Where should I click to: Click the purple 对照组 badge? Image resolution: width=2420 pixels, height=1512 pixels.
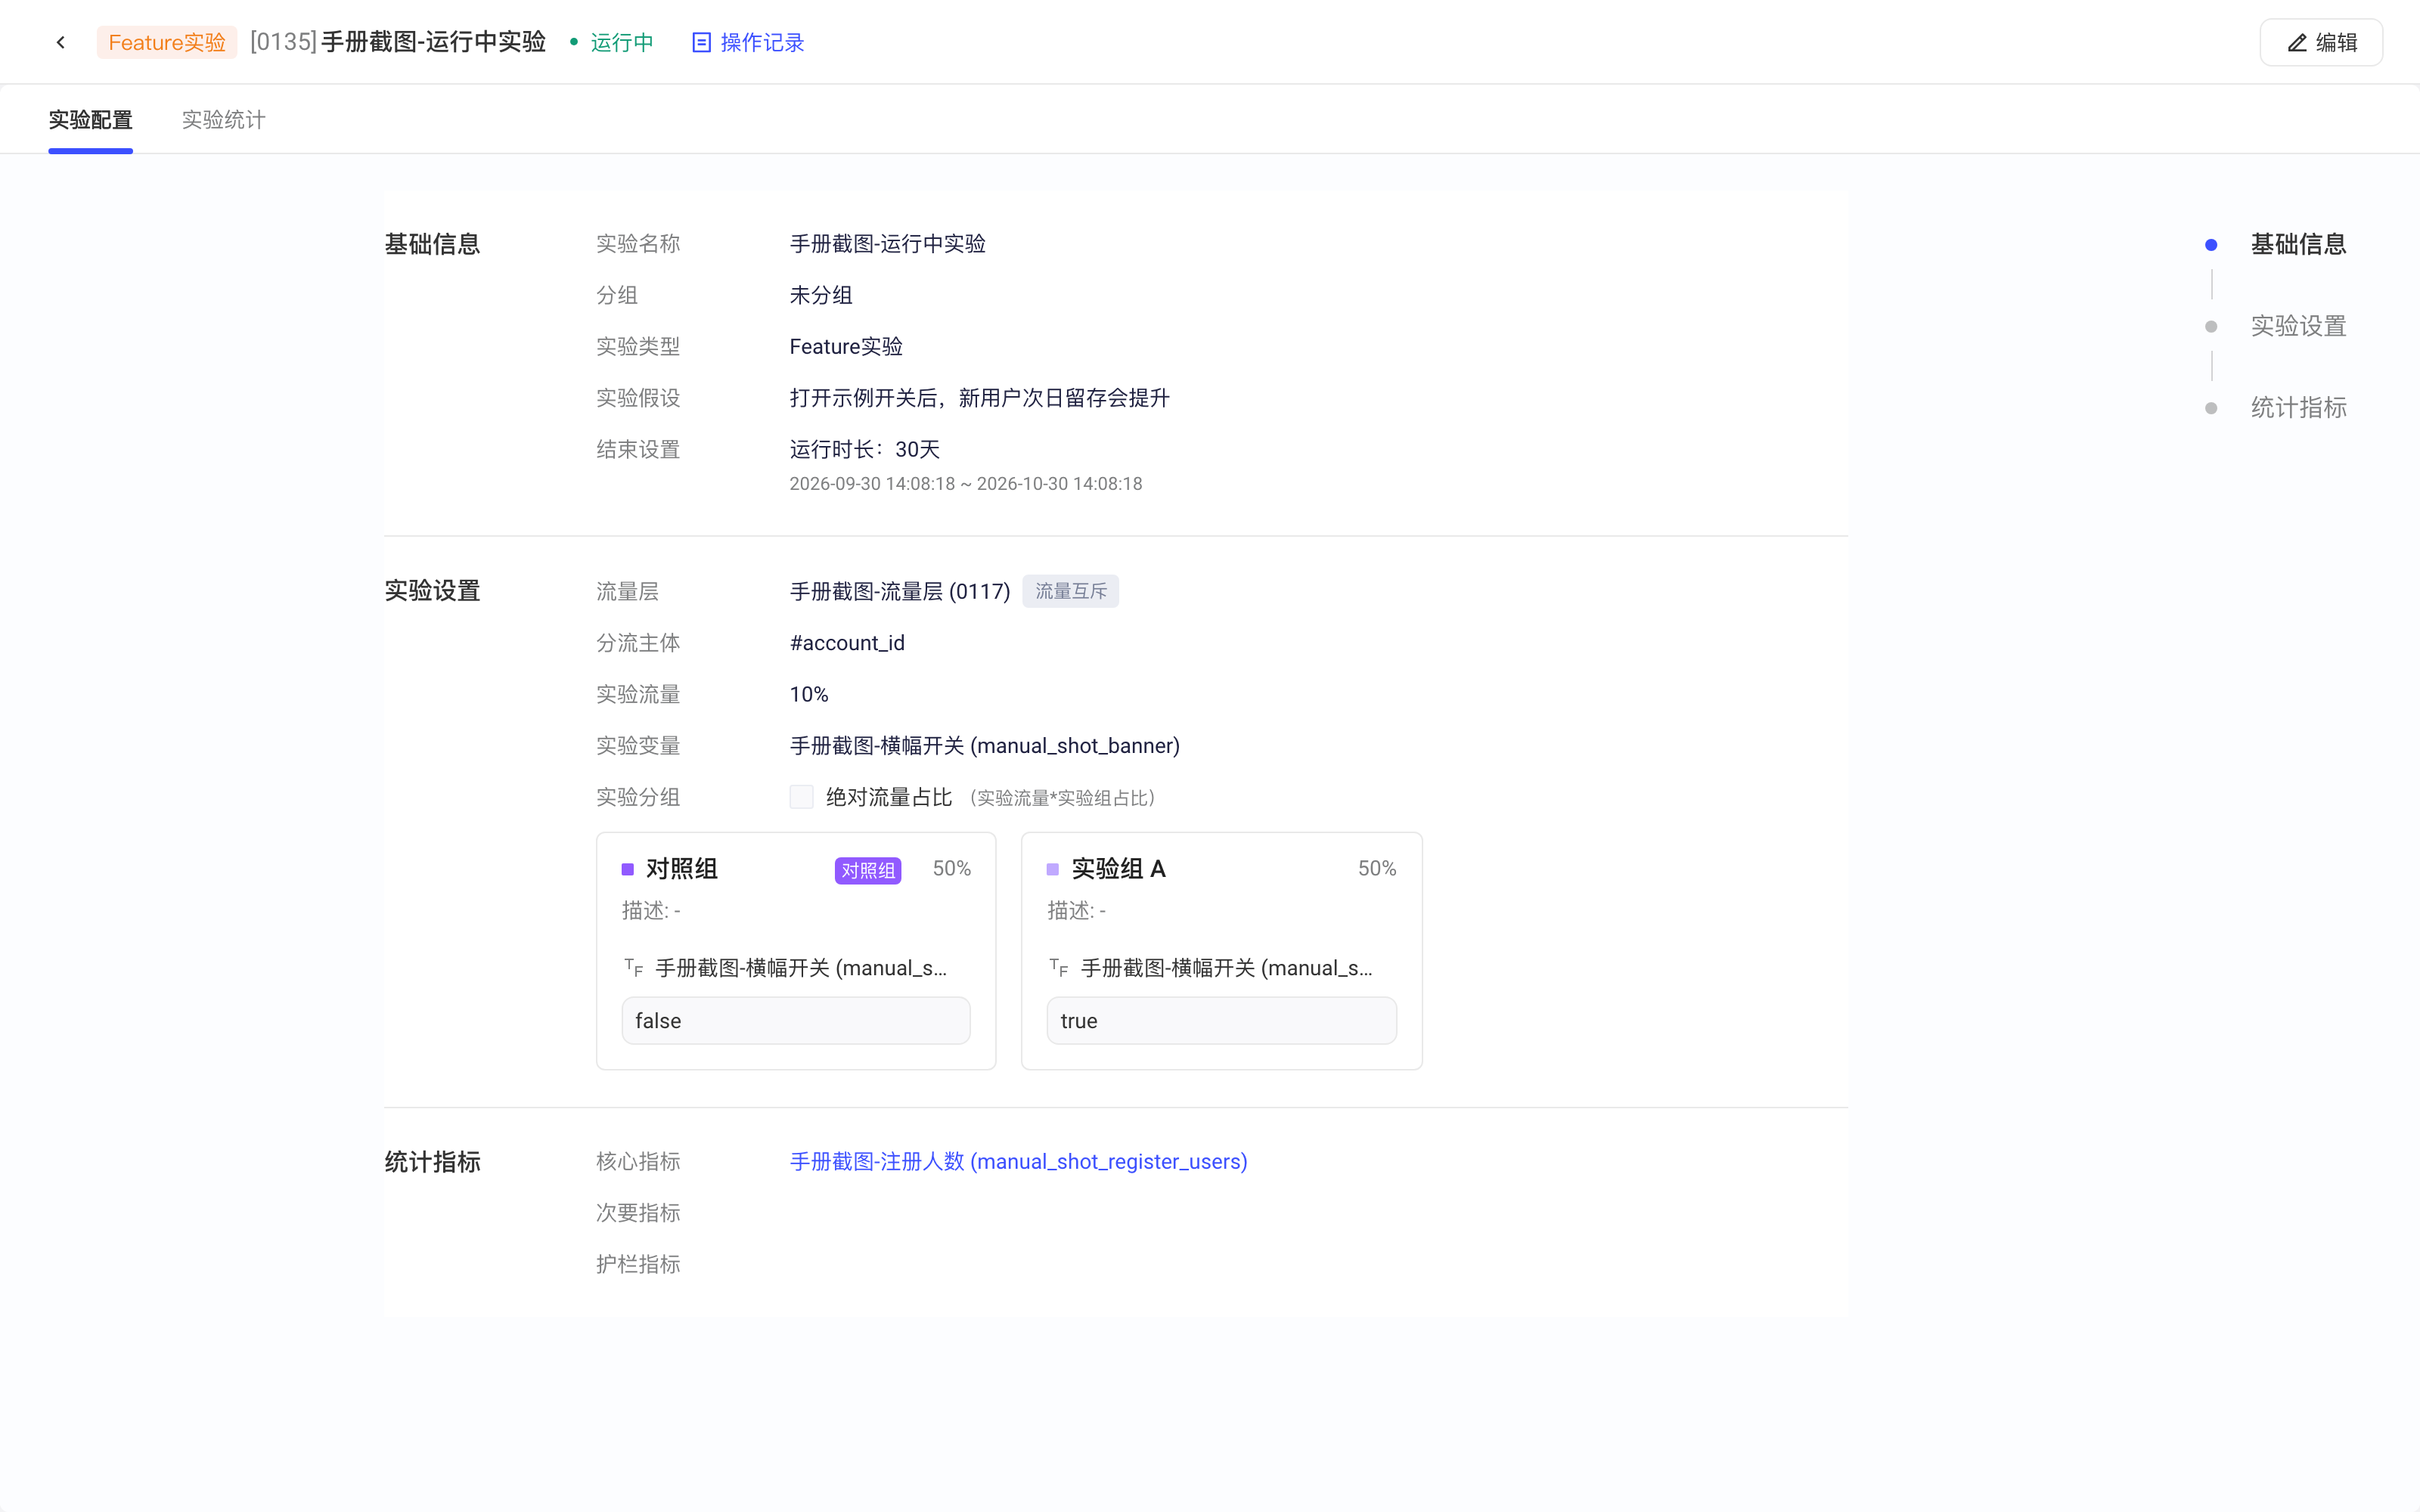click(x=867, y=870)
